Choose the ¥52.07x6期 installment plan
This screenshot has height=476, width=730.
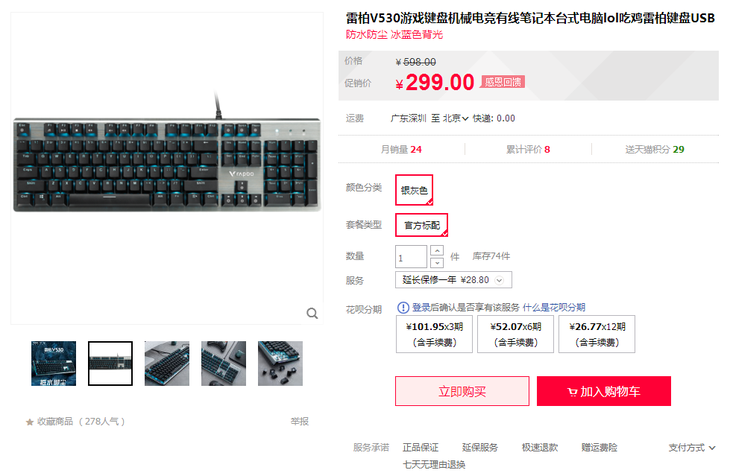515,334
